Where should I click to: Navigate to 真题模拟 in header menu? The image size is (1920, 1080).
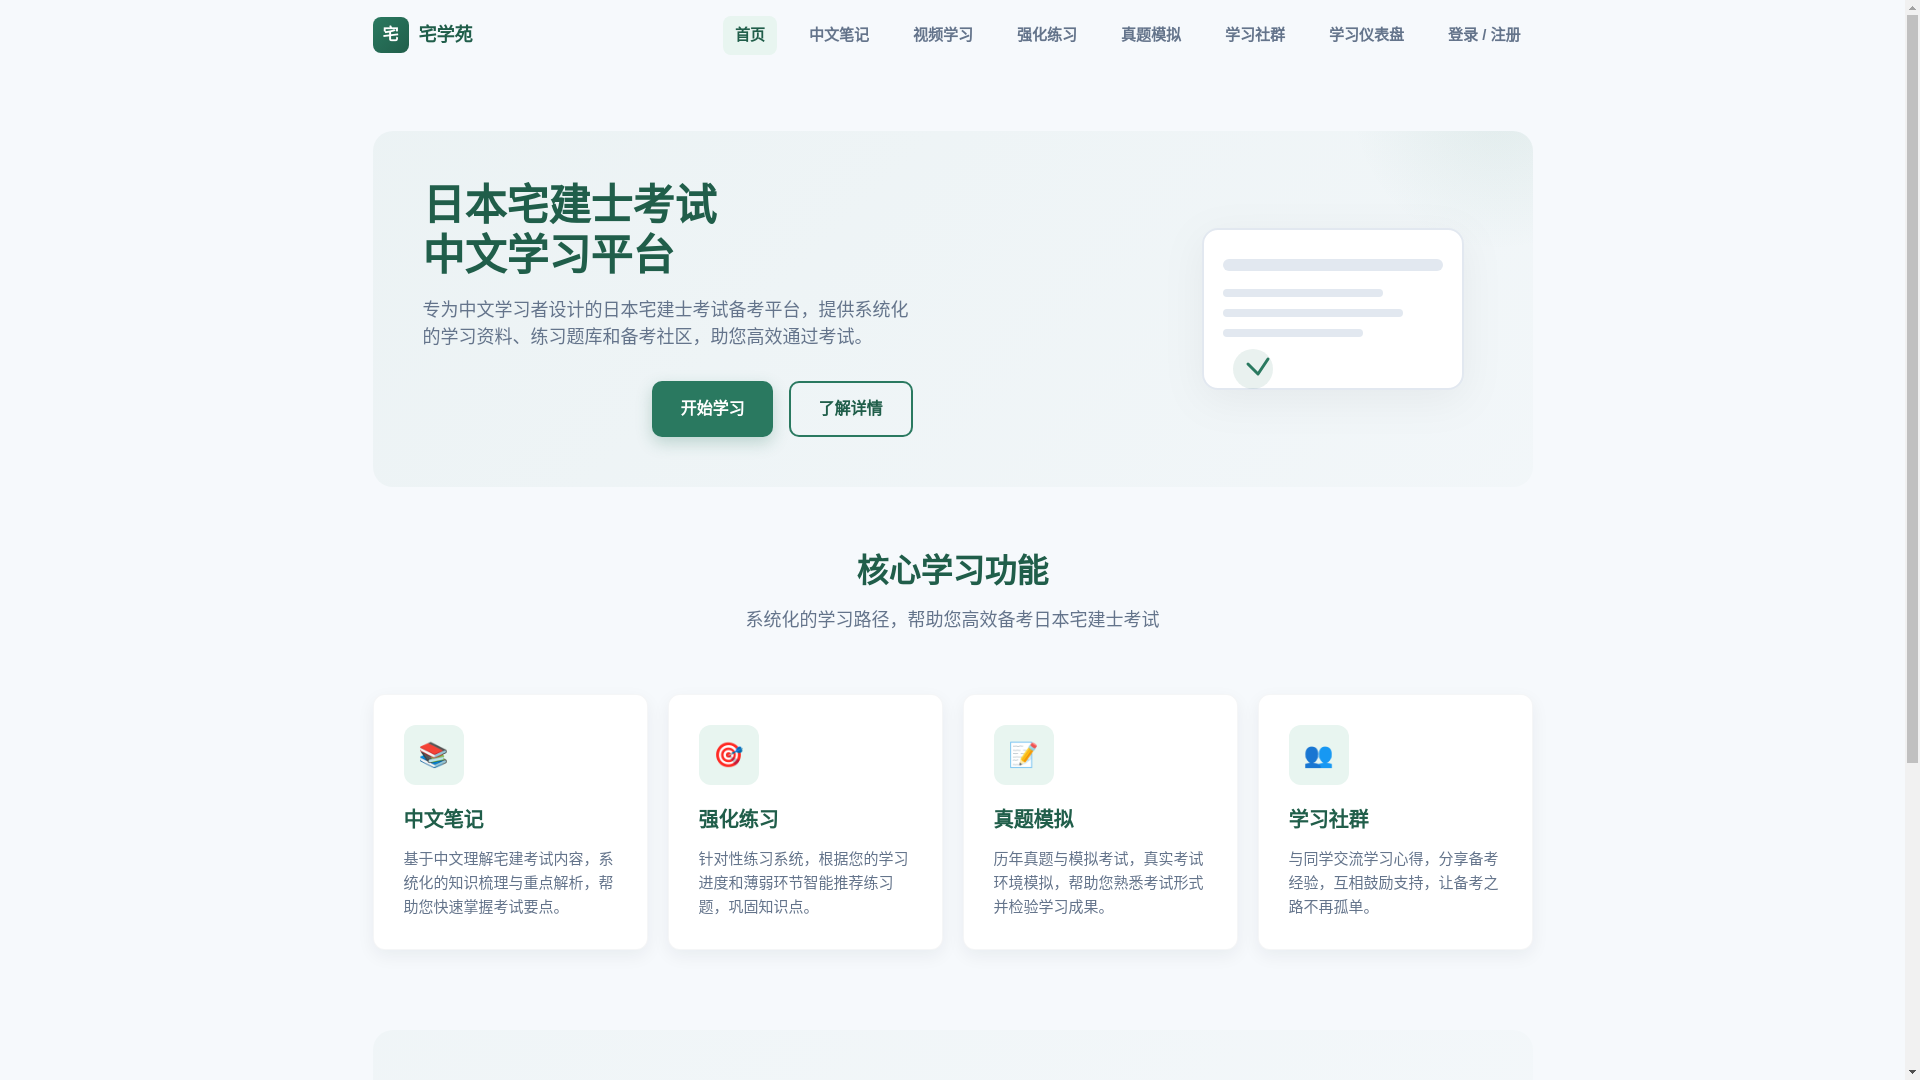1150,35
